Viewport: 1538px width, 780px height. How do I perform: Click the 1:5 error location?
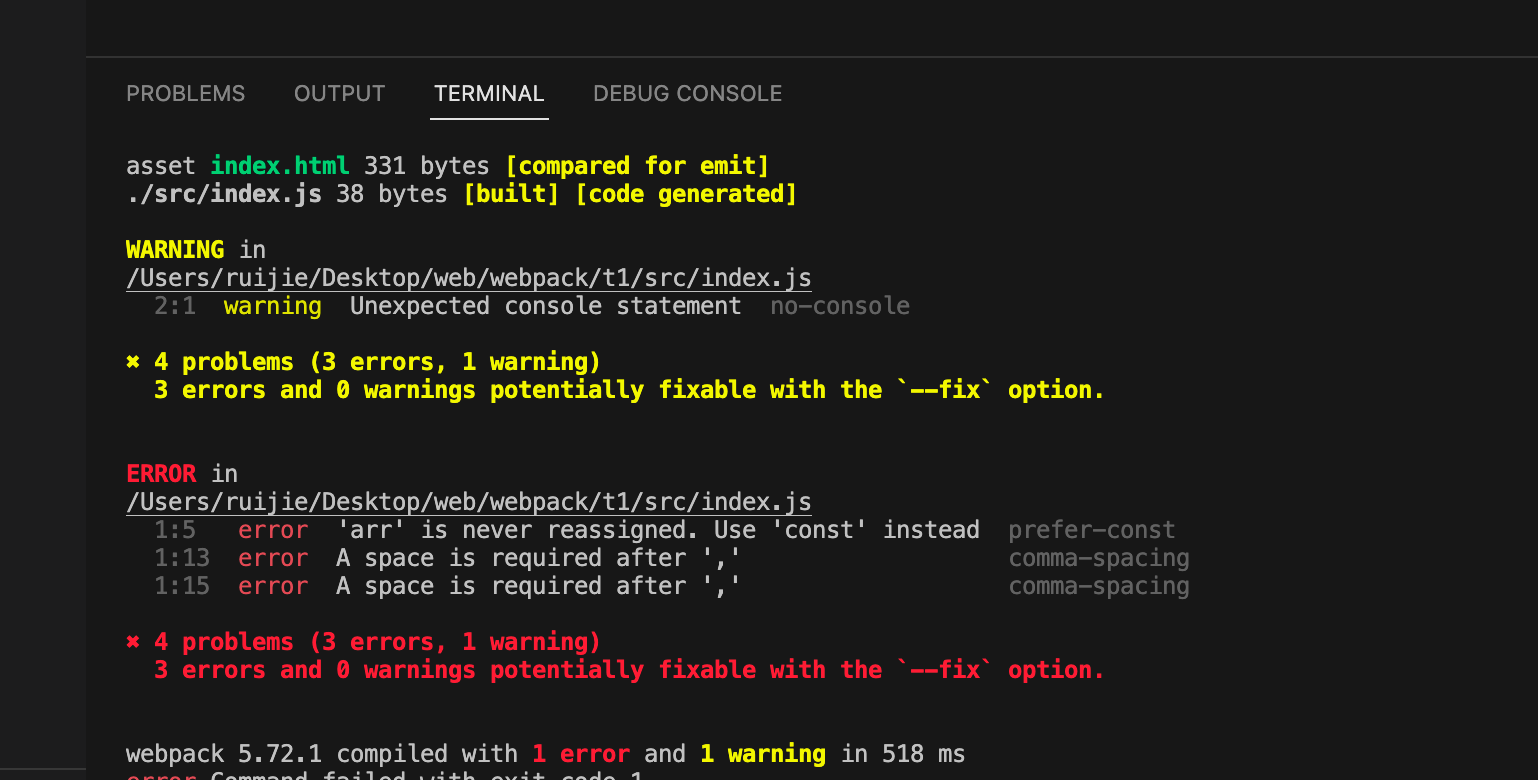tap(175, 530)
